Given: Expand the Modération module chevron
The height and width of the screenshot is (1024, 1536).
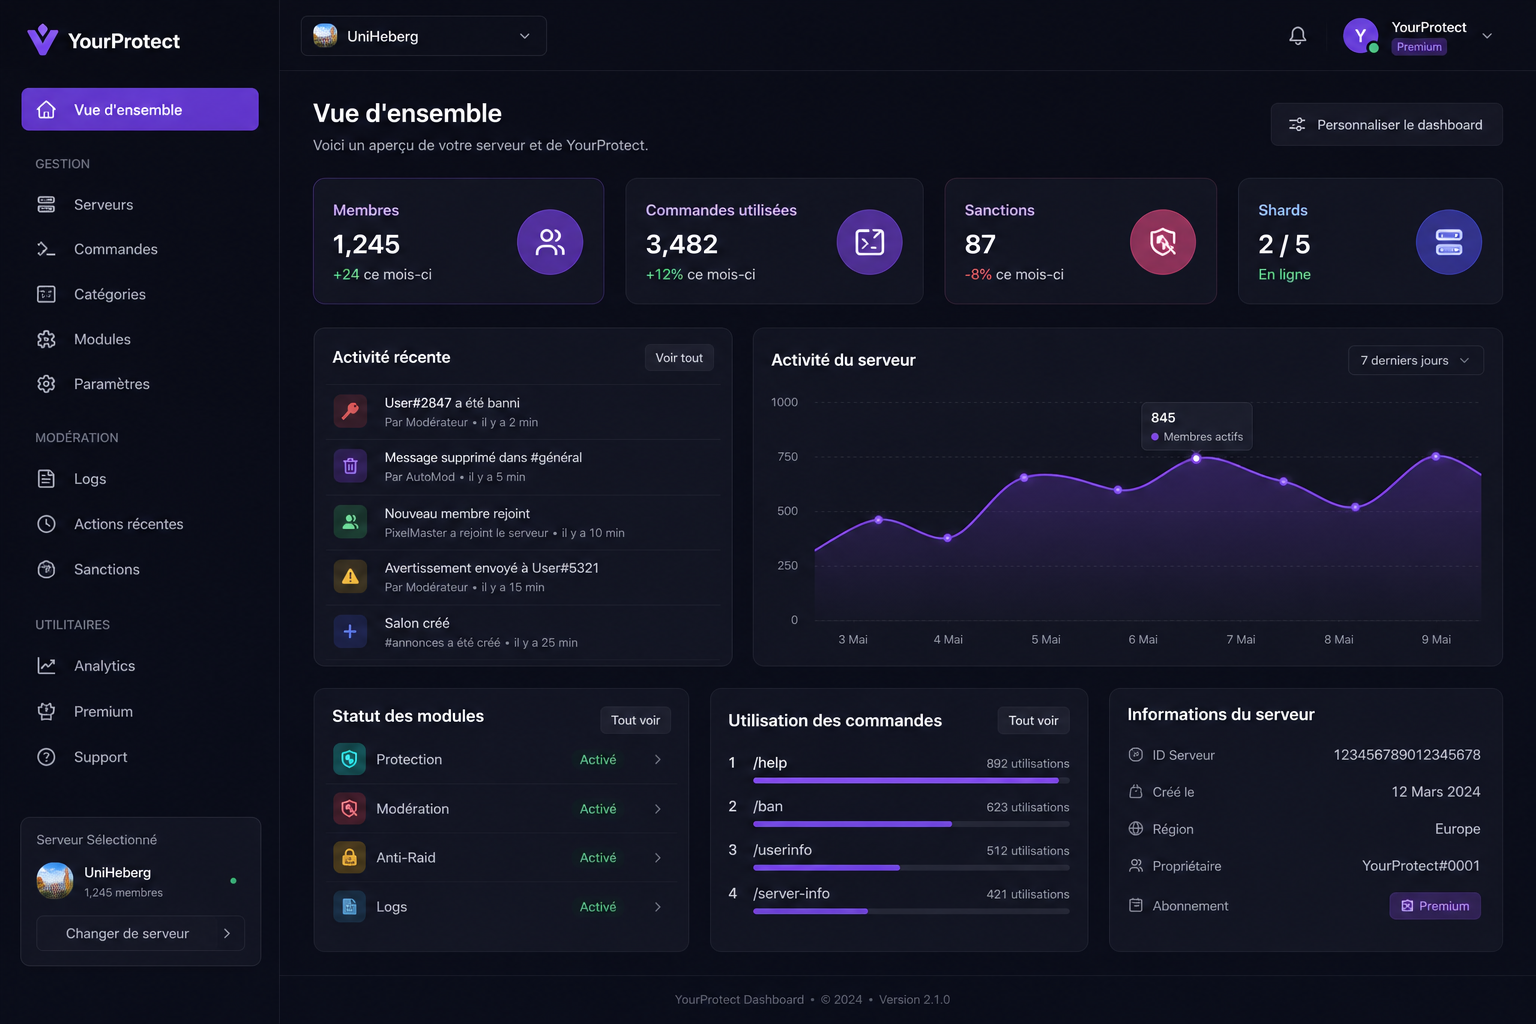Looking at the screenshot, I should point(658,809).
